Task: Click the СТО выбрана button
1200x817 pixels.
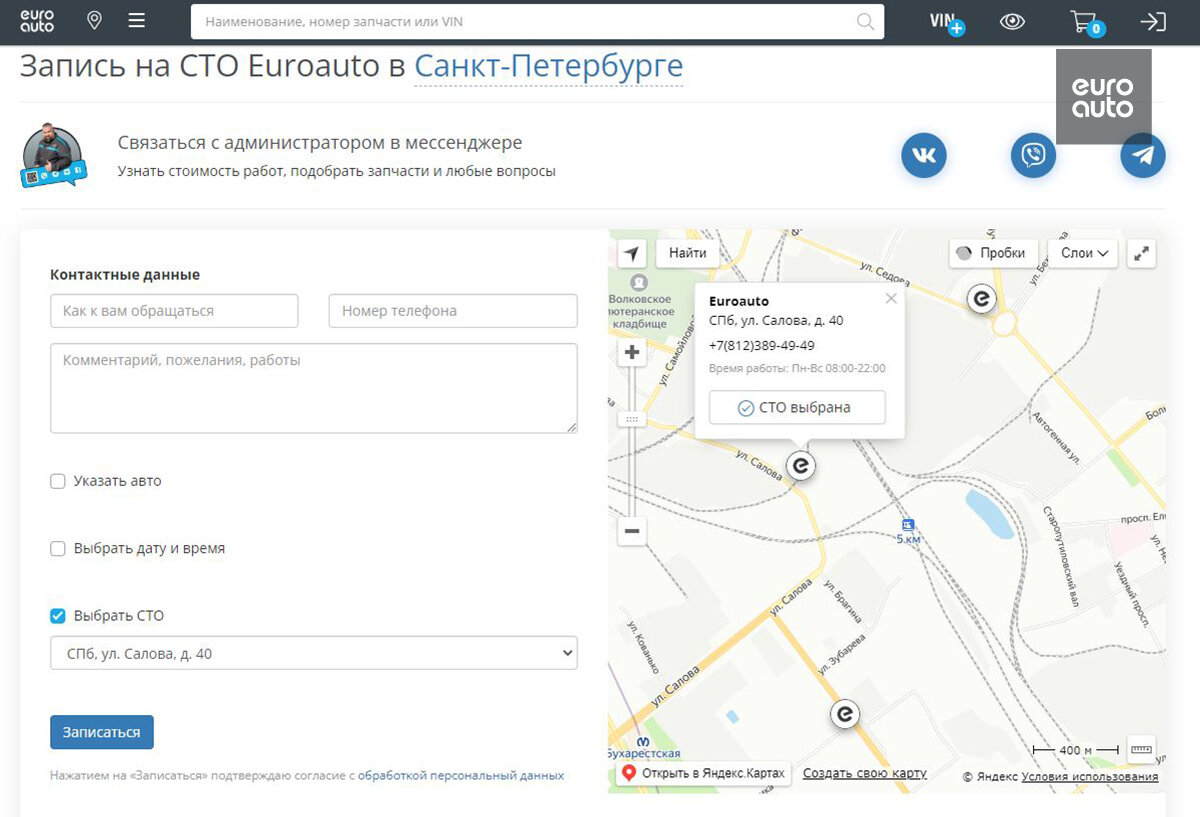Action: pyautogui.click(x=797, y=407)
